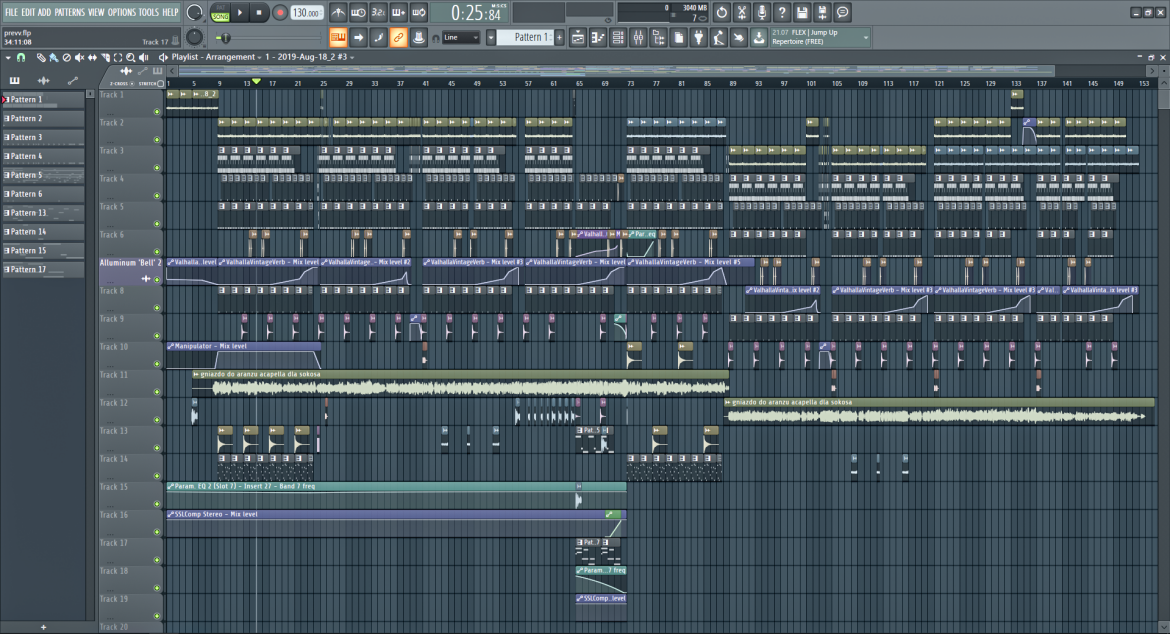
Task: Select the Slip tool in playlist toolbar
Action: click(x=92, y=57)
